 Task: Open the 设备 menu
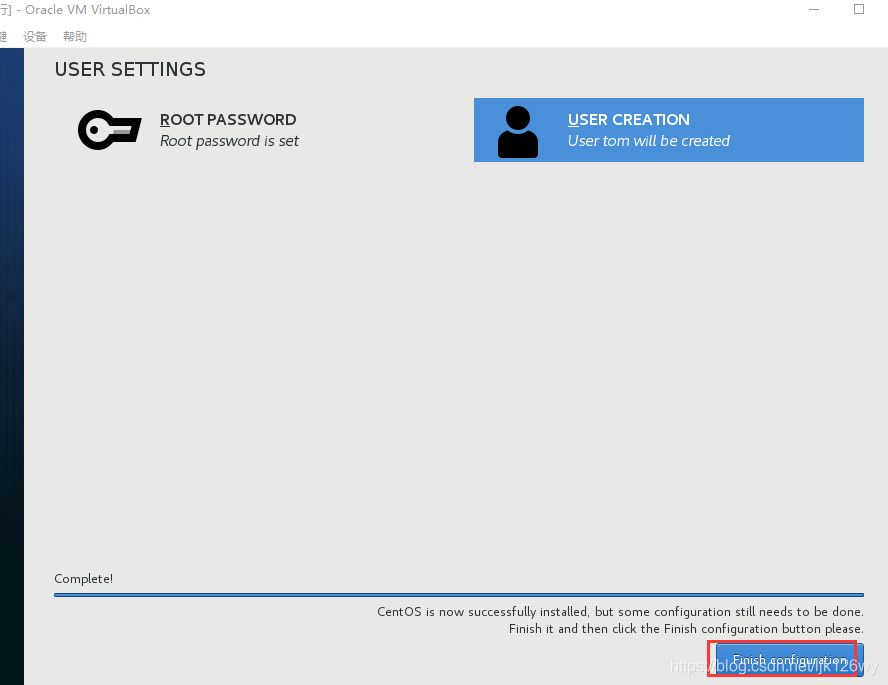[x=35, y=37]
